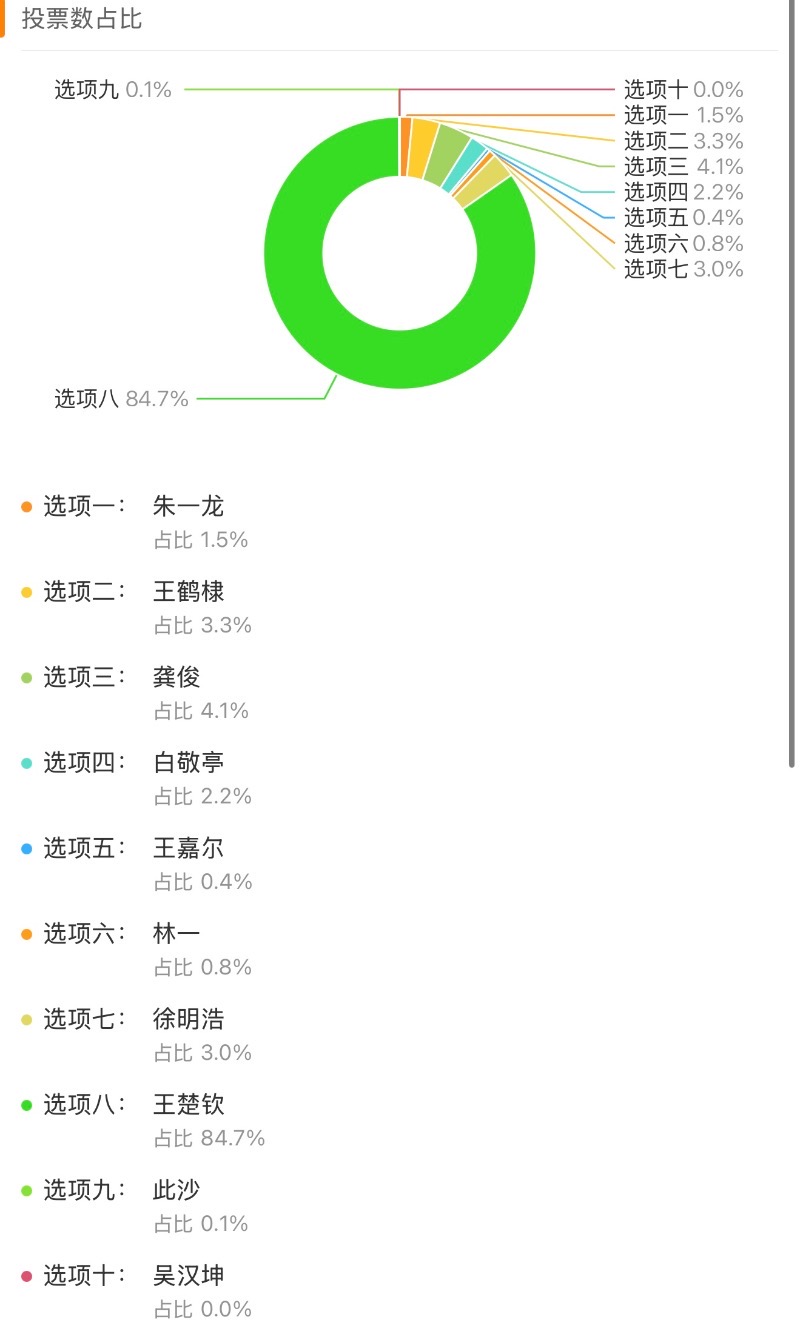Select the 选项九 0.1% chart label
Screen dimensions: 800x1334
click(x=113, y=90)
